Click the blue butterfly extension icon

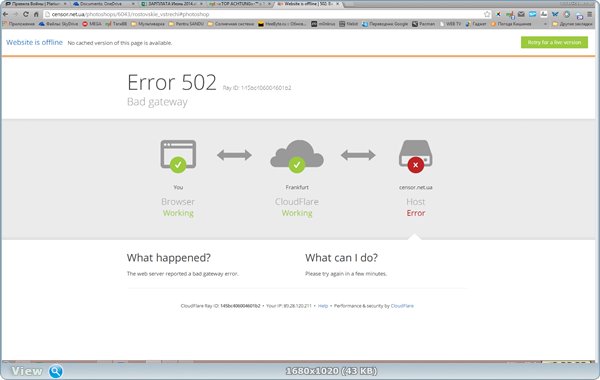point(555,14)
